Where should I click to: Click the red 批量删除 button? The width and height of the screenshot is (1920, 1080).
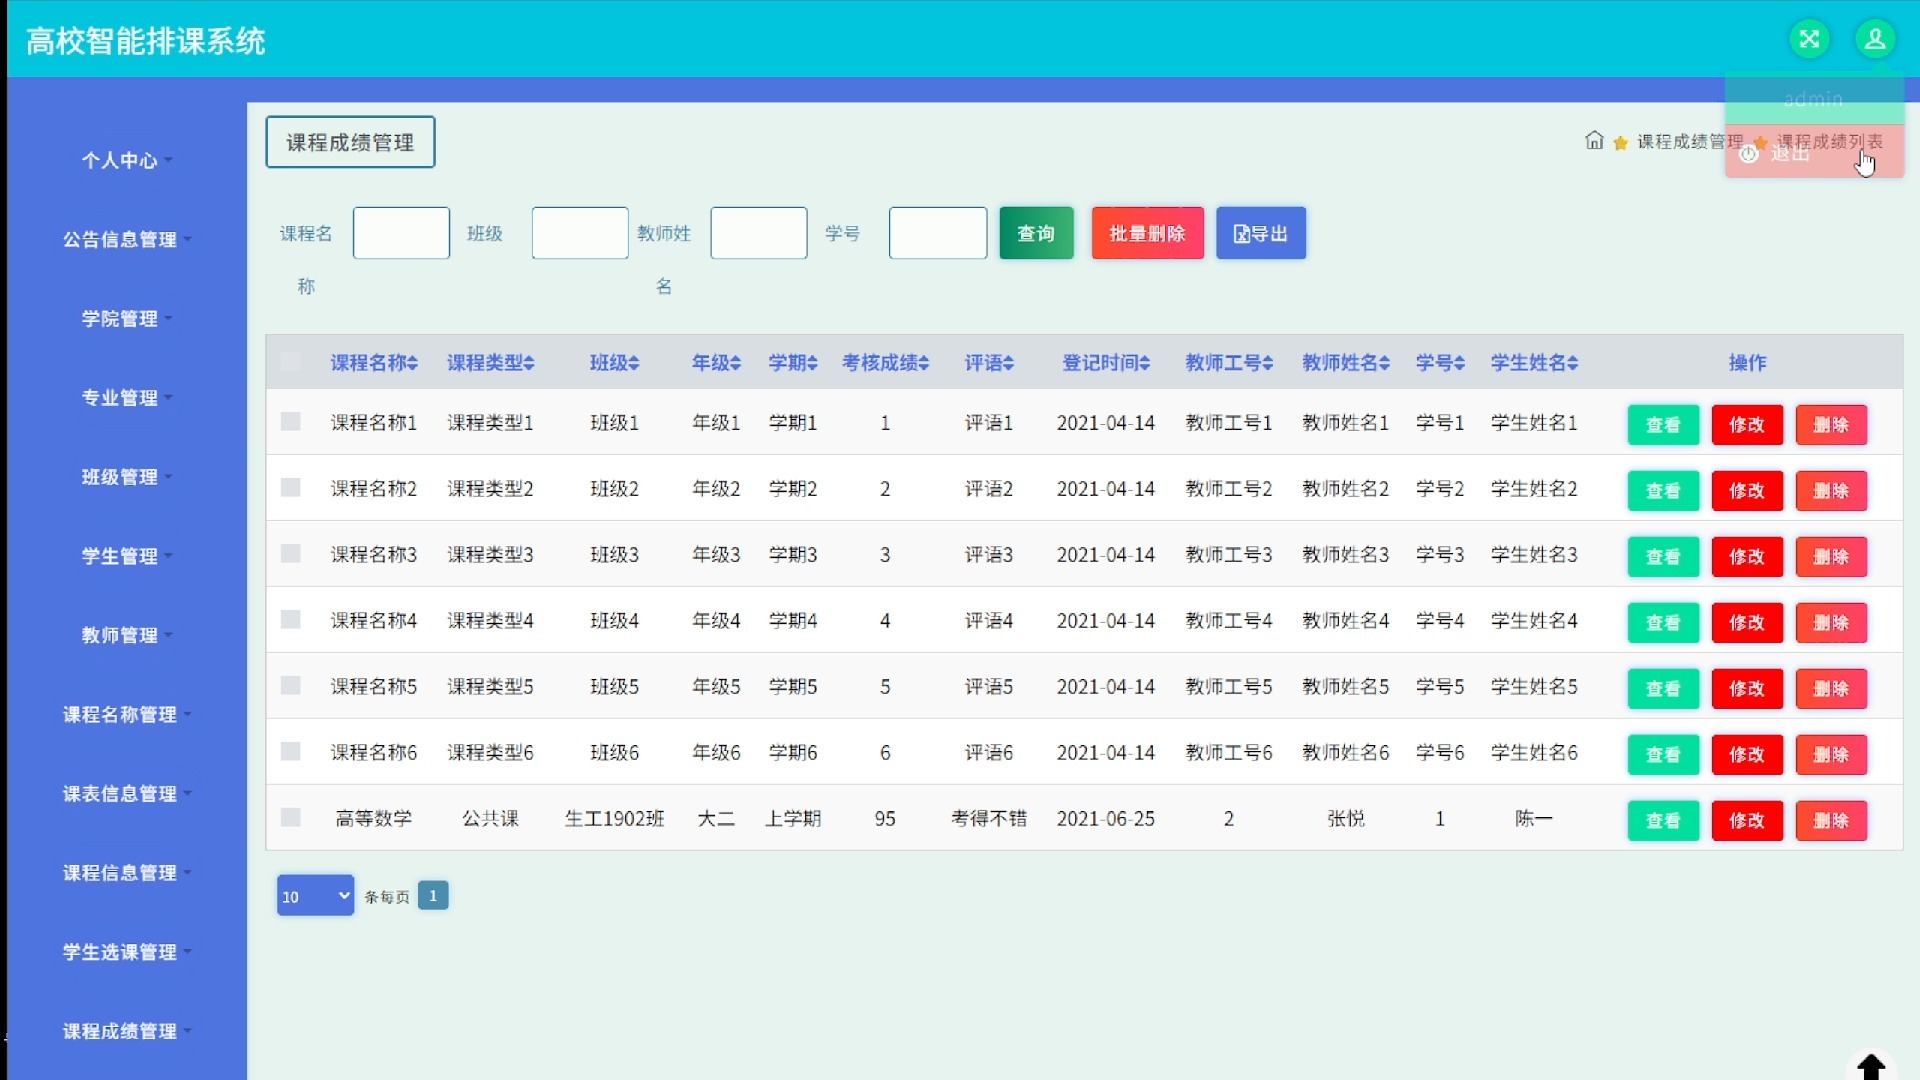(x=1147, y=233)
